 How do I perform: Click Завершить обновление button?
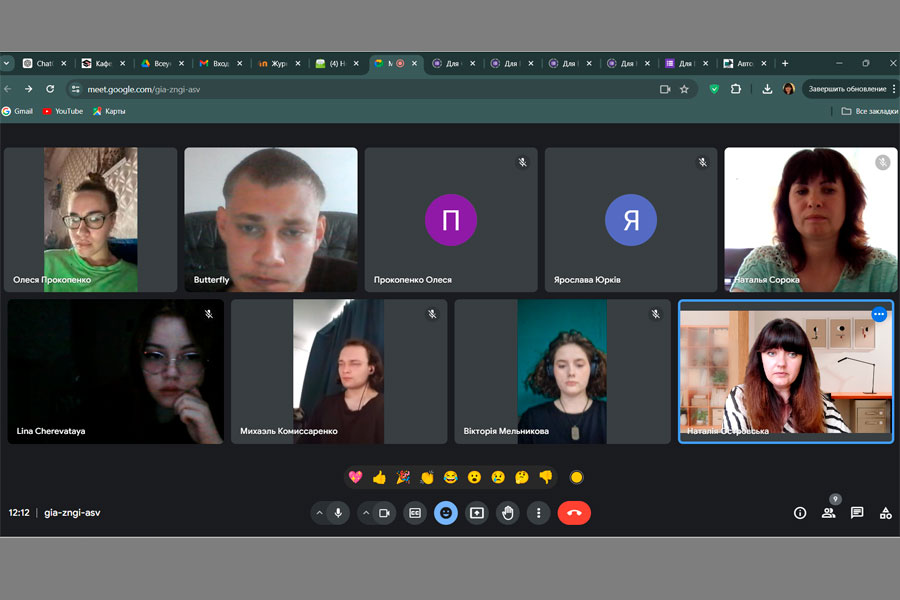(x=847, y=89)
